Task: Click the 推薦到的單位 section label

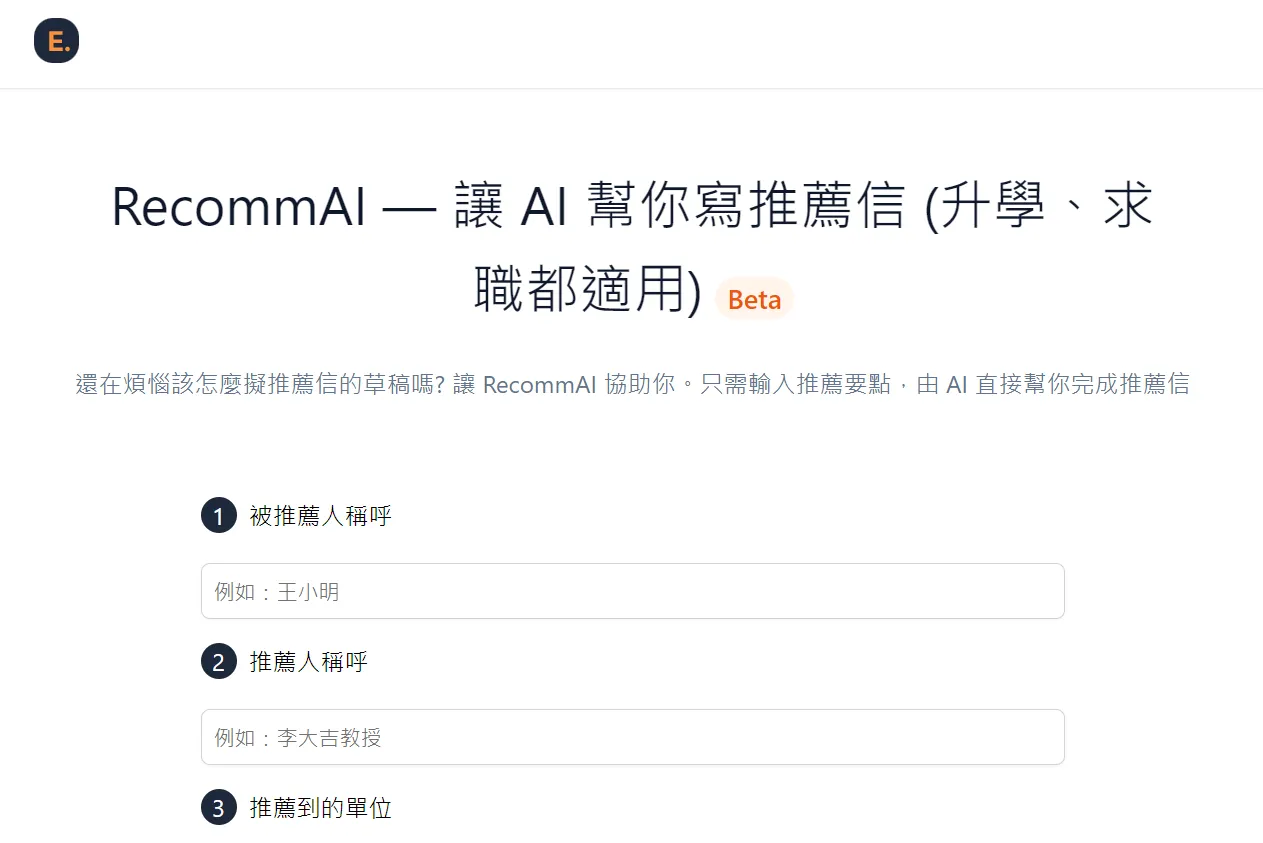Action: pos(320,808)
